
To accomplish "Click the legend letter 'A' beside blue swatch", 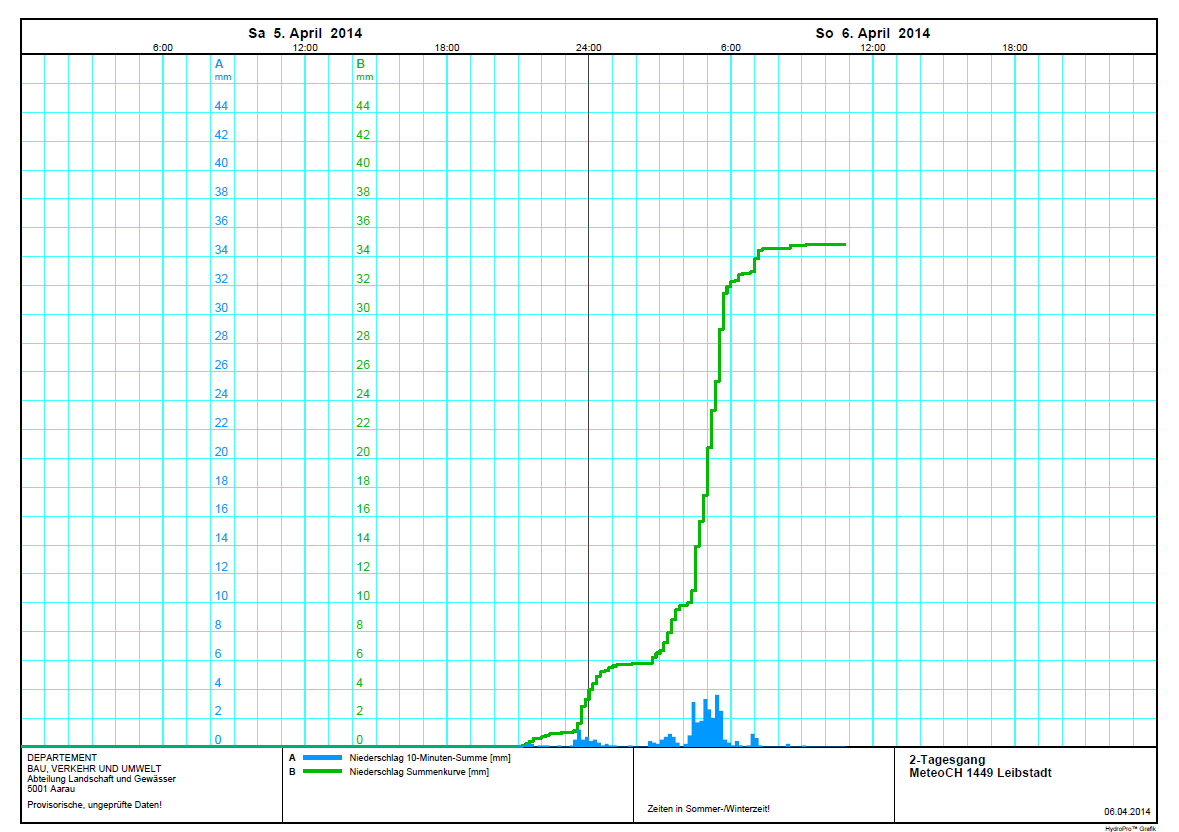I will [x=292, y=758].
